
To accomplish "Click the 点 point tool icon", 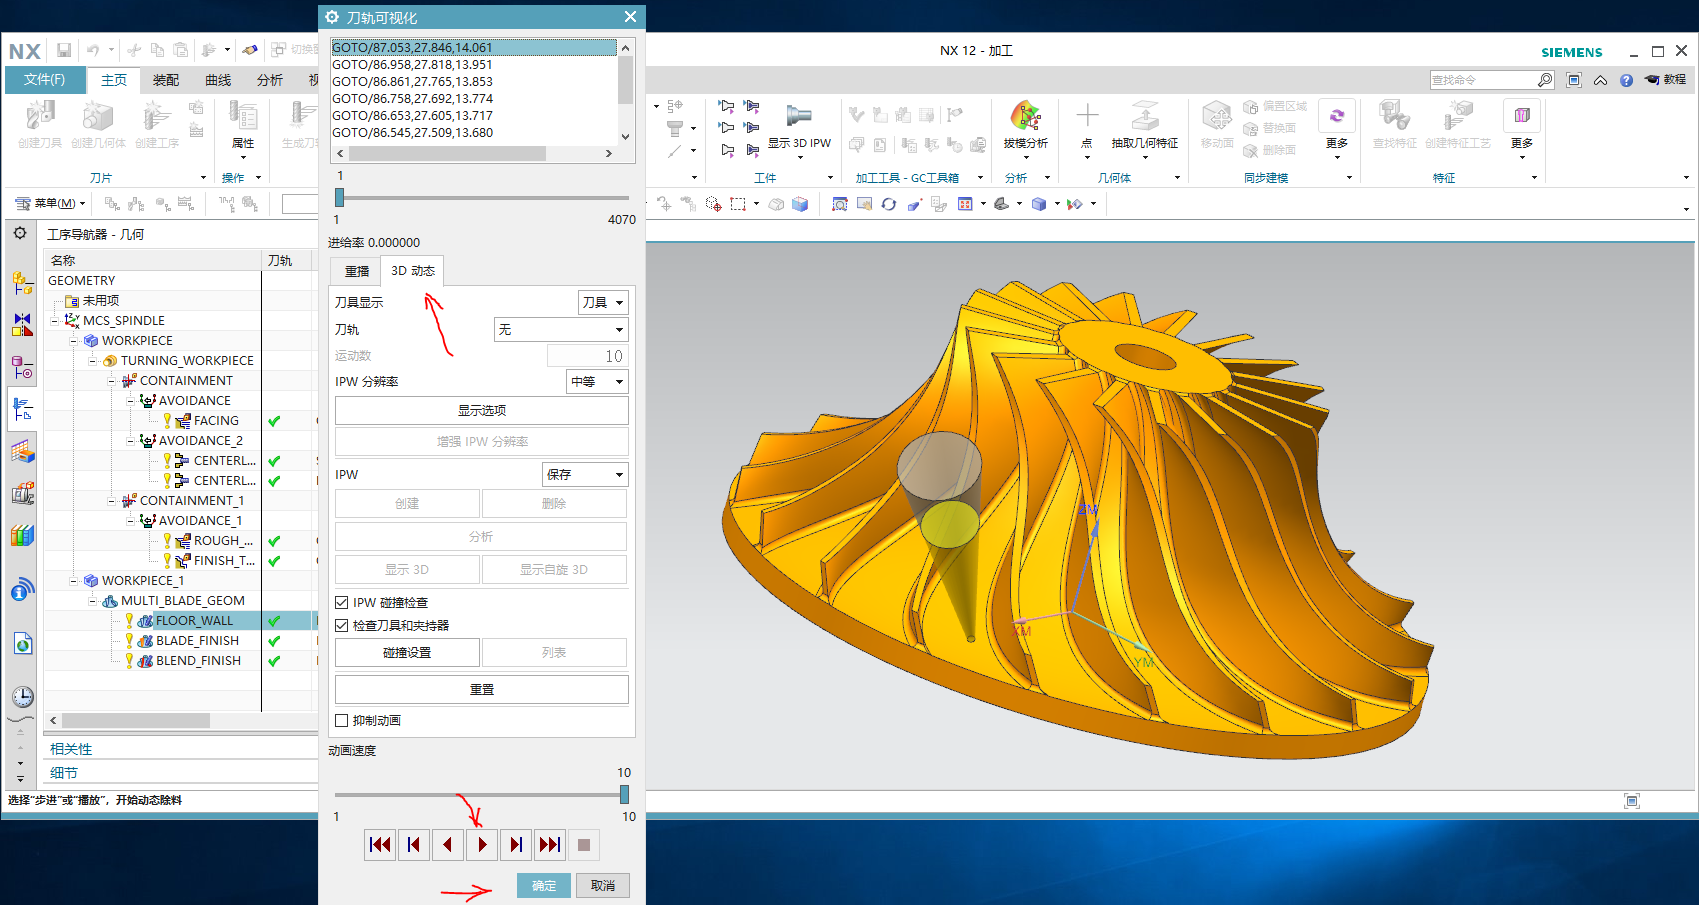I will 1087,116.
